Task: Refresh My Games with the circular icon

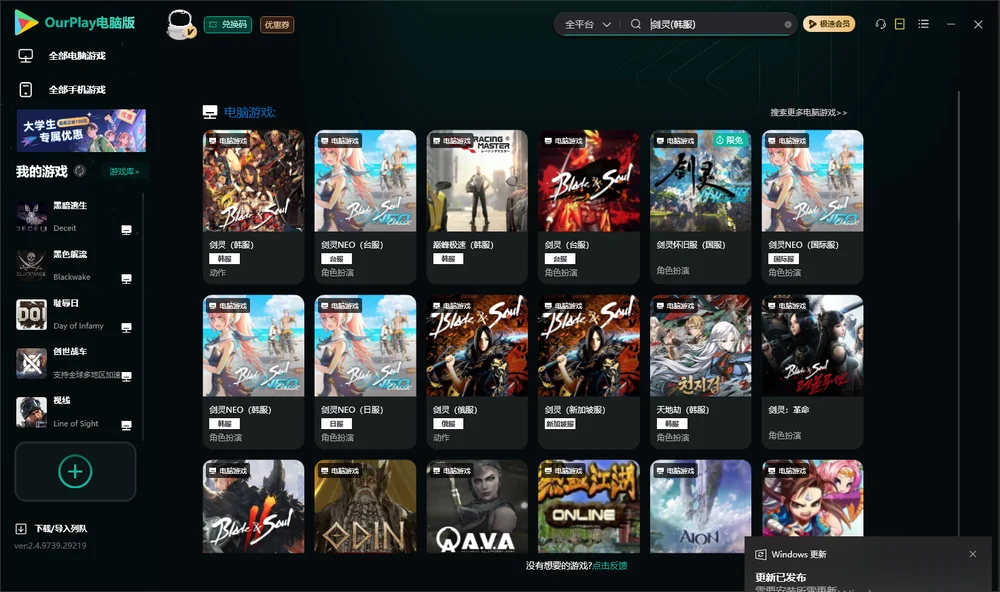Action: (80, 171)
